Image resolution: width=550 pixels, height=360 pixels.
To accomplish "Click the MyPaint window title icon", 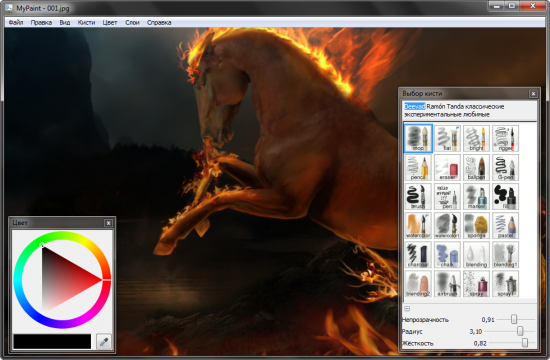I will [x=9, y=7].
